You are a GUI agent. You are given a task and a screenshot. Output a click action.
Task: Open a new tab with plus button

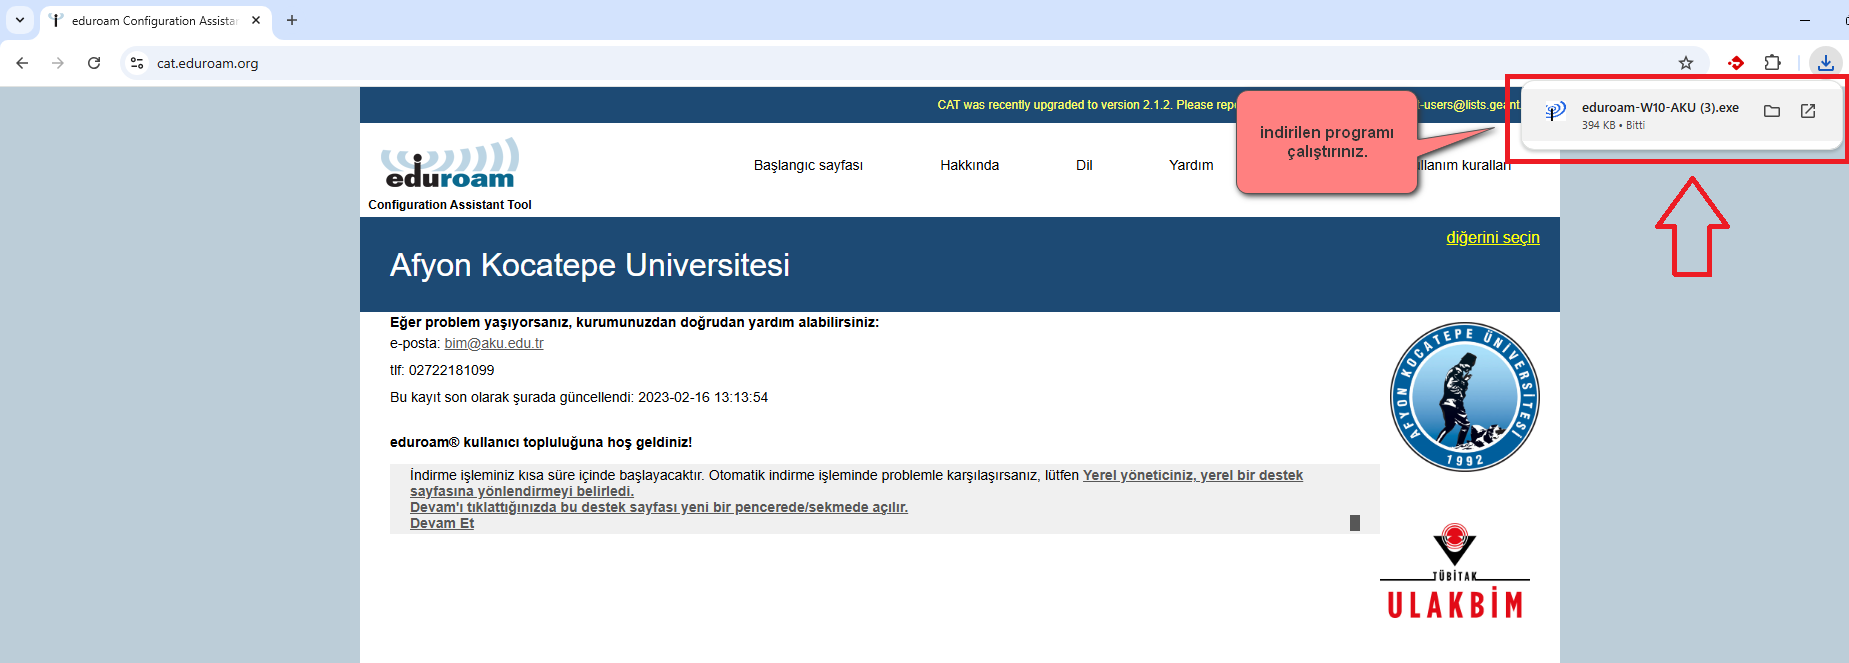pyautogui.click(x=292, y=20)
